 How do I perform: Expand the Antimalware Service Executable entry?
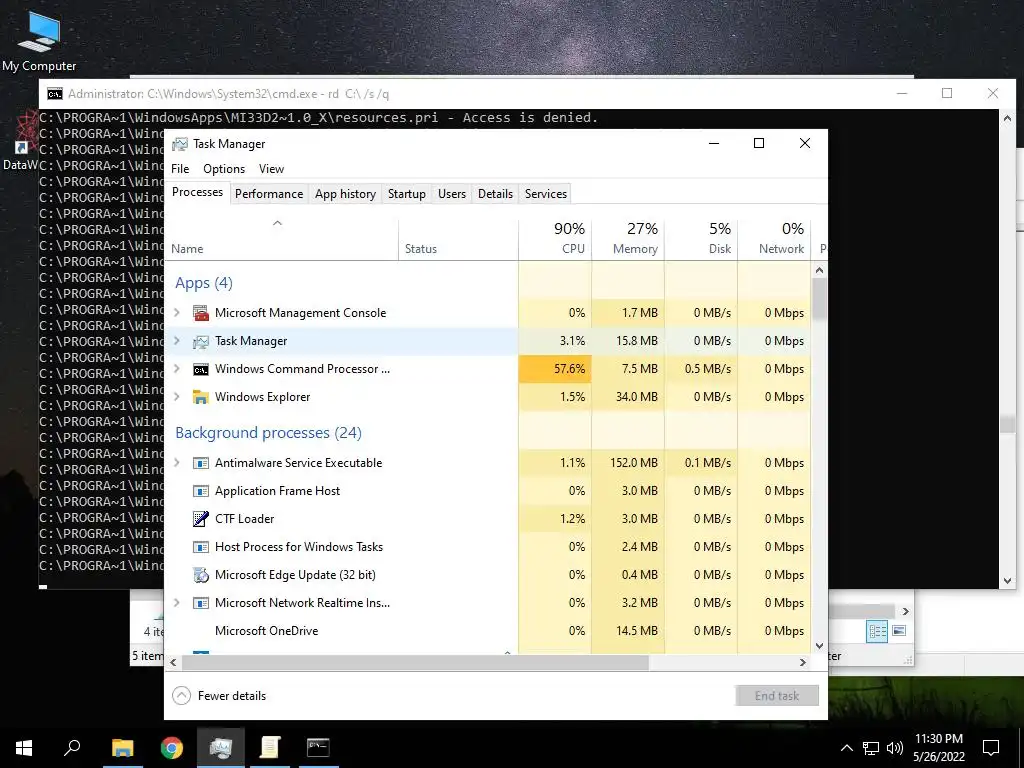177,463
